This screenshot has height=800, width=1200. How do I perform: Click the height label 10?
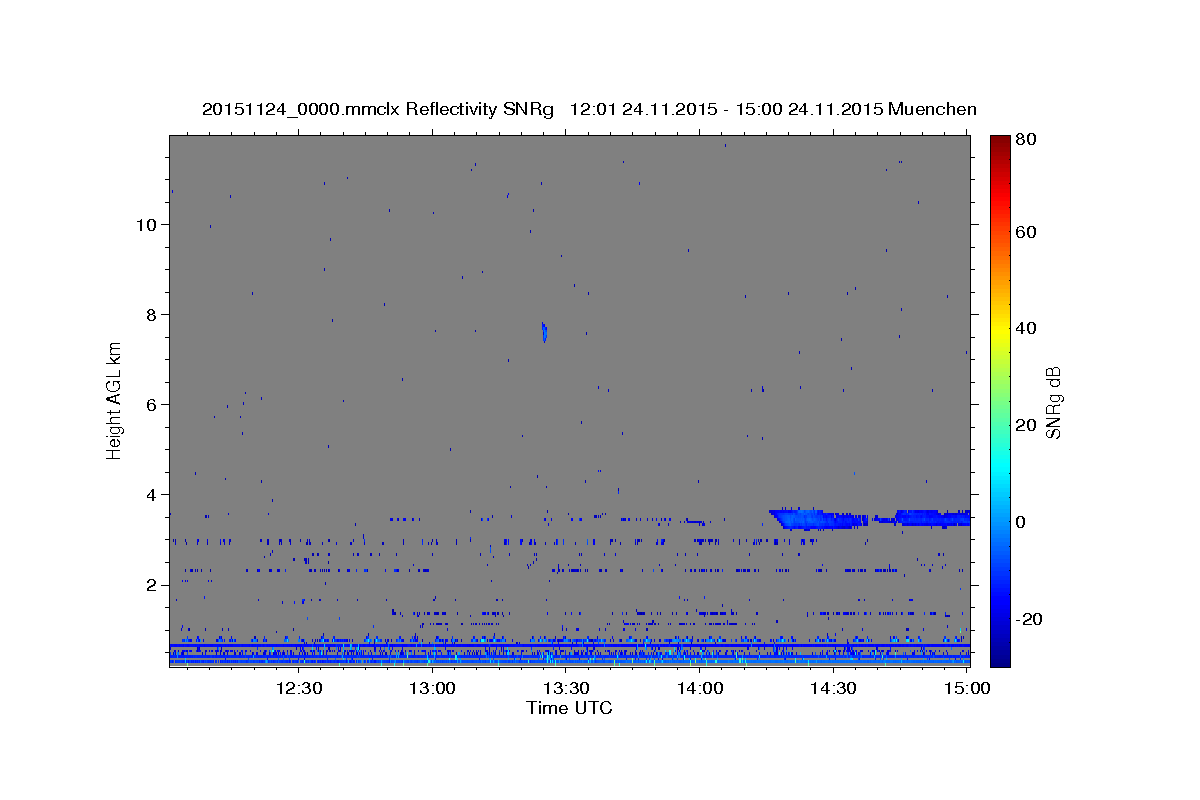coord(145,224)
